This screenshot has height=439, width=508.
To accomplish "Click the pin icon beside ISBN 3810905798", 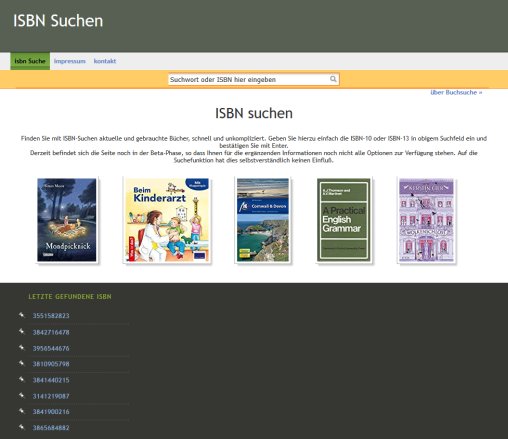I will 22,363.
